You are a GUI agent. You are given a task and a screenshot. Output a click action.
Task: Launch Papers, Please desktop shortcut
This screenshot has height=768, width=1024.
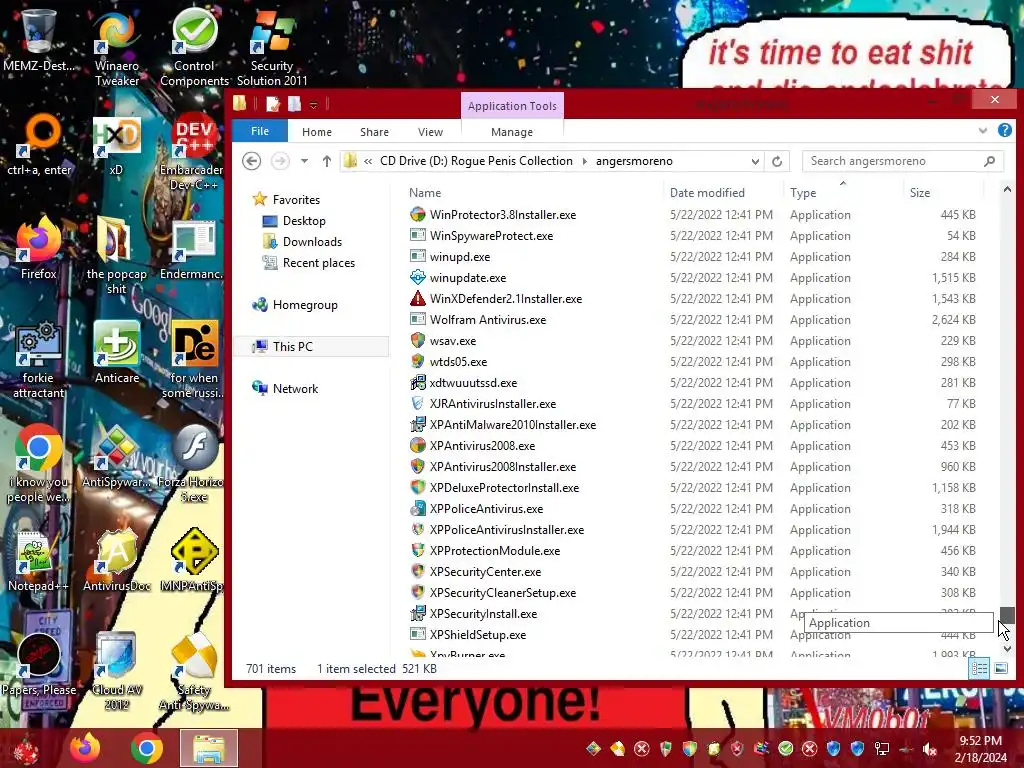click(39, 664)
